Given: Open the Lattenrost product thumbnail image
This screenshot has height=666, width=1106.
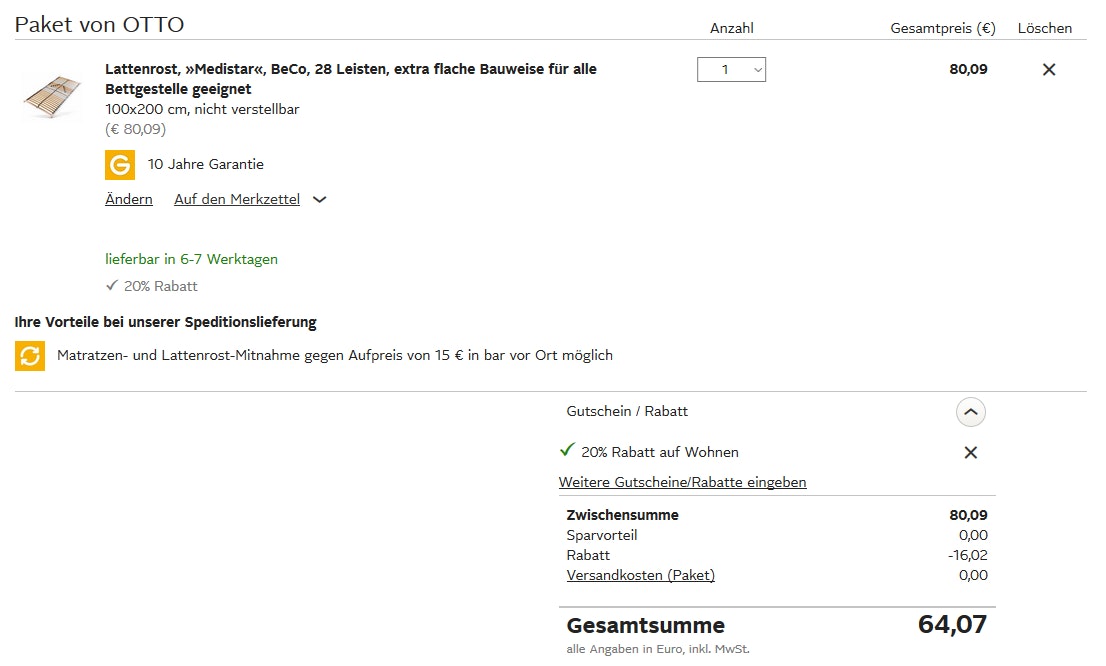Looking at the screenshot, I should (51, 95).
